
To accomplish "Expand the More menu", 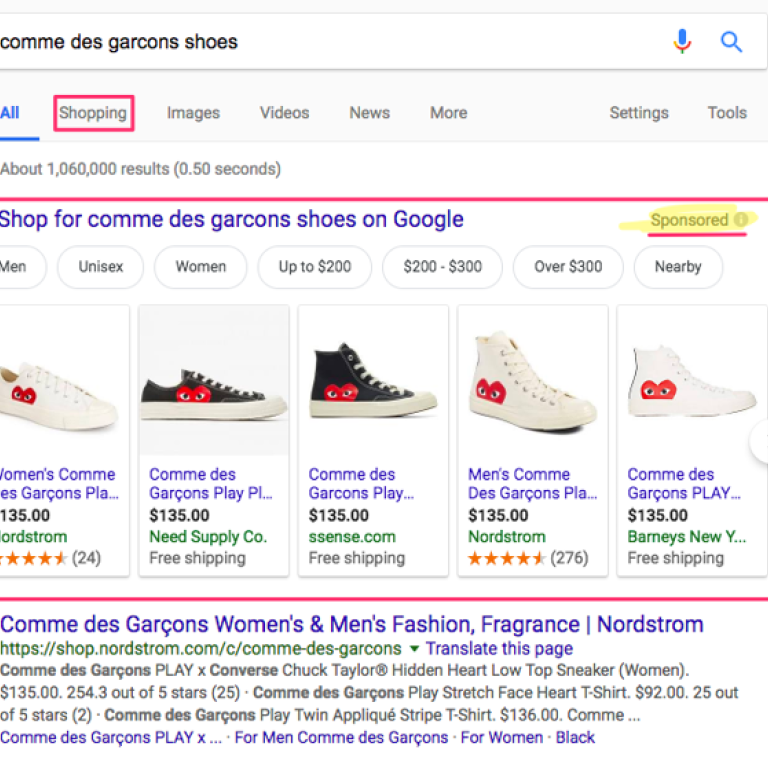I will (x=449, y=113).
